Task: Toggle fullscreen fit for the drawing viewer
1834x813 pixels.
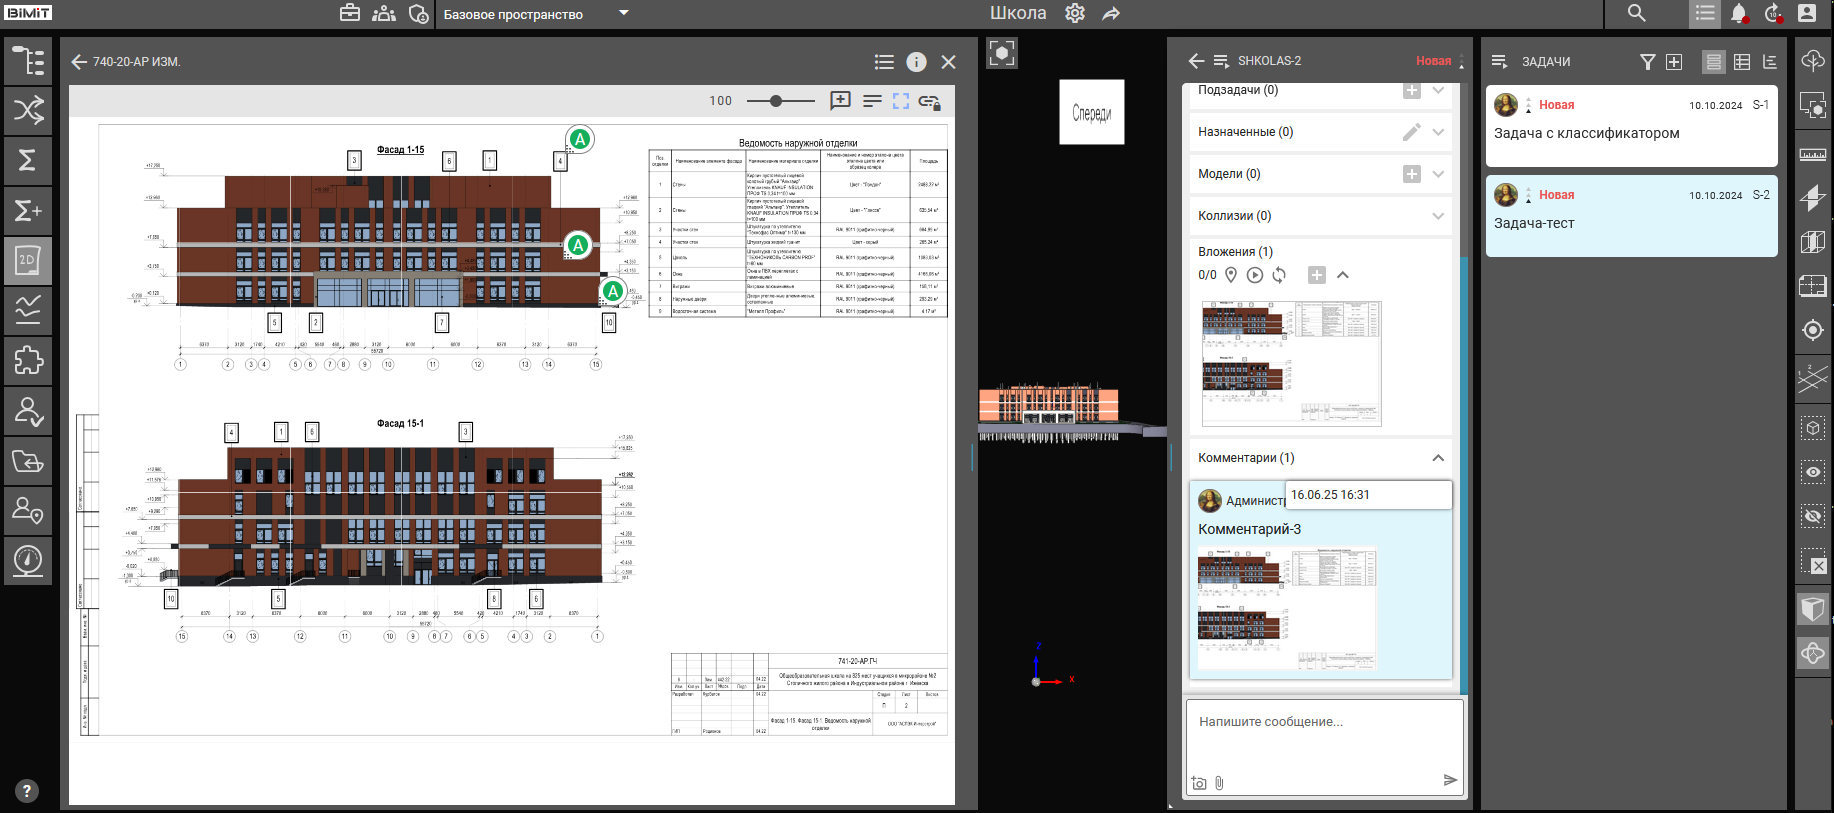Action: pyautogui.click(x=901, y=101)
